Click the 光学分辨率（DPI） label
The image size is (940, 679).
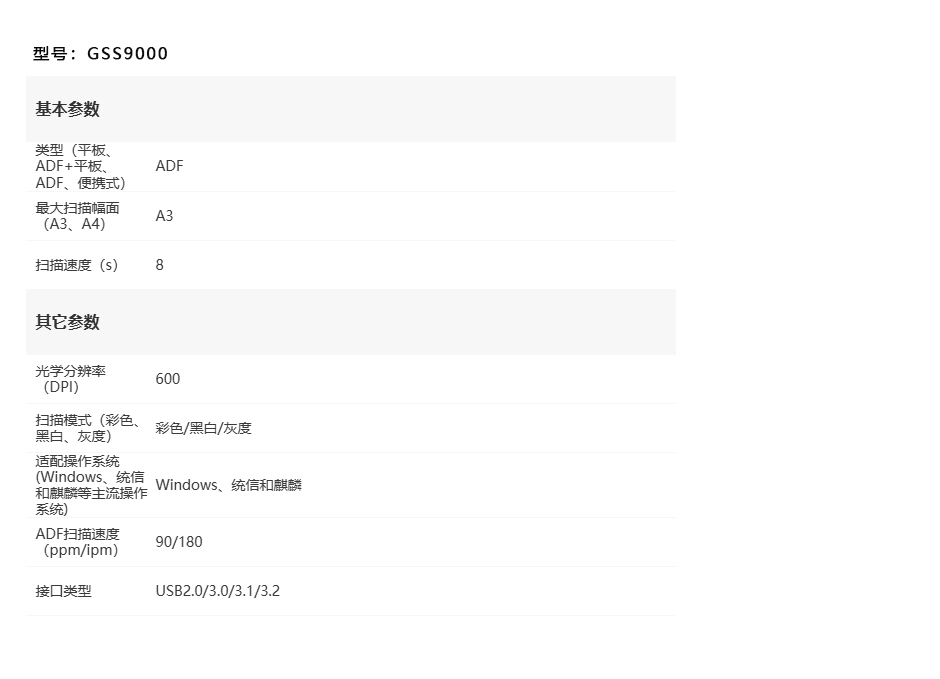pyautogui.click(x=71, y=379)
